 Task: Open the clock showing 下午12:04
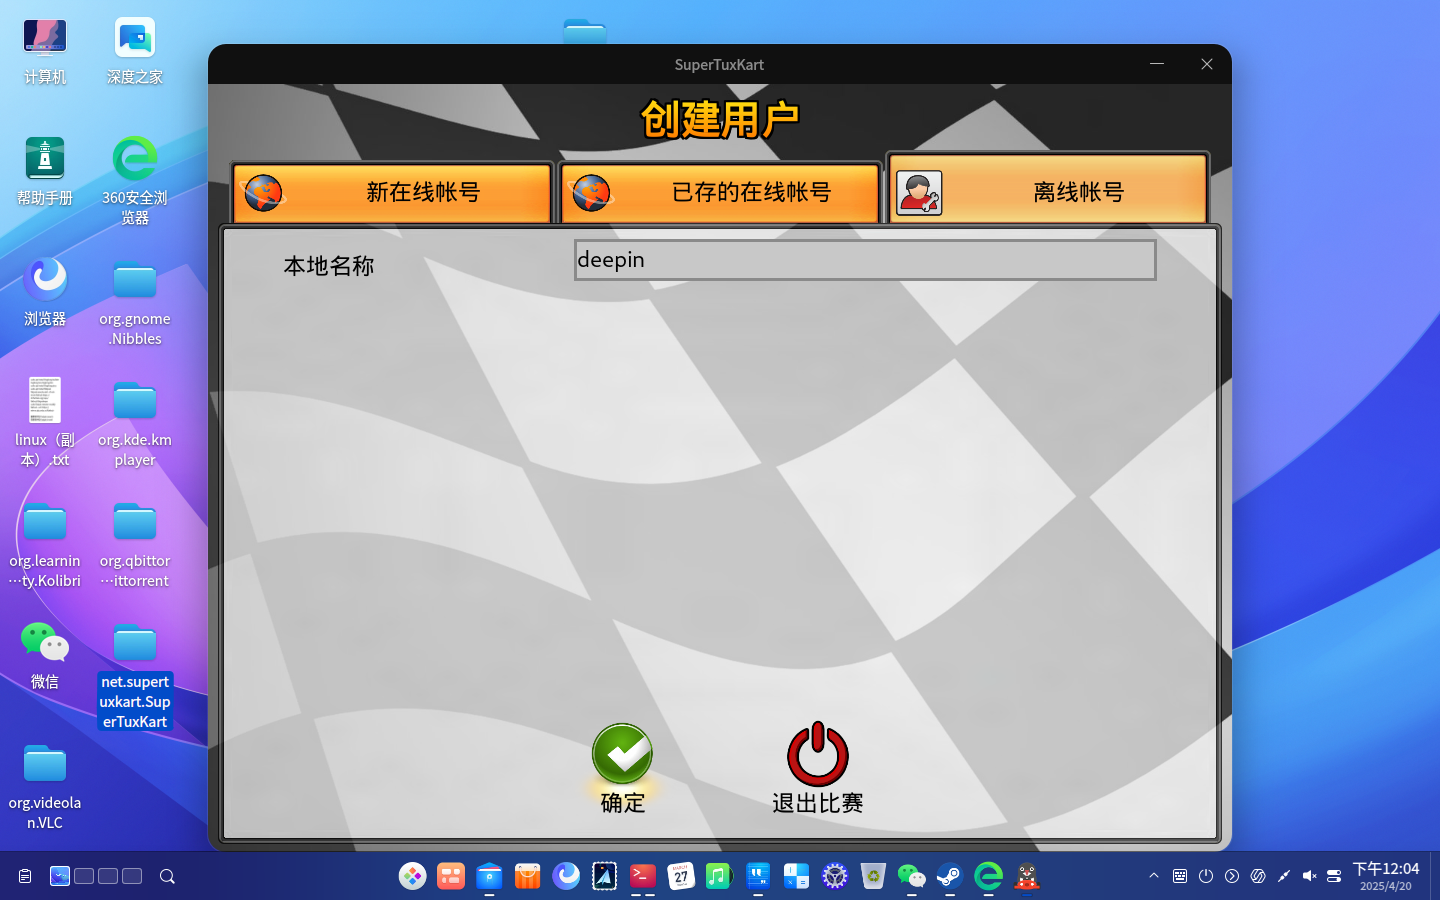tap(1386, 876)
